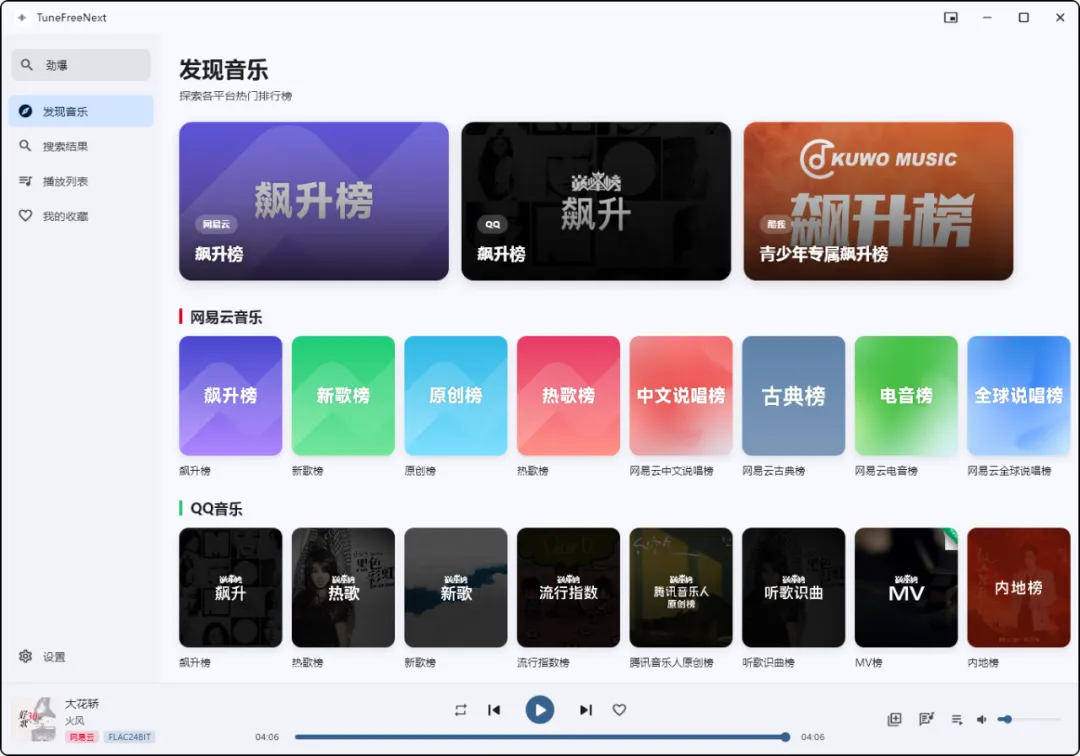
Task: Open the 听歌识曲 chart cover
Action: coord(793,587)
